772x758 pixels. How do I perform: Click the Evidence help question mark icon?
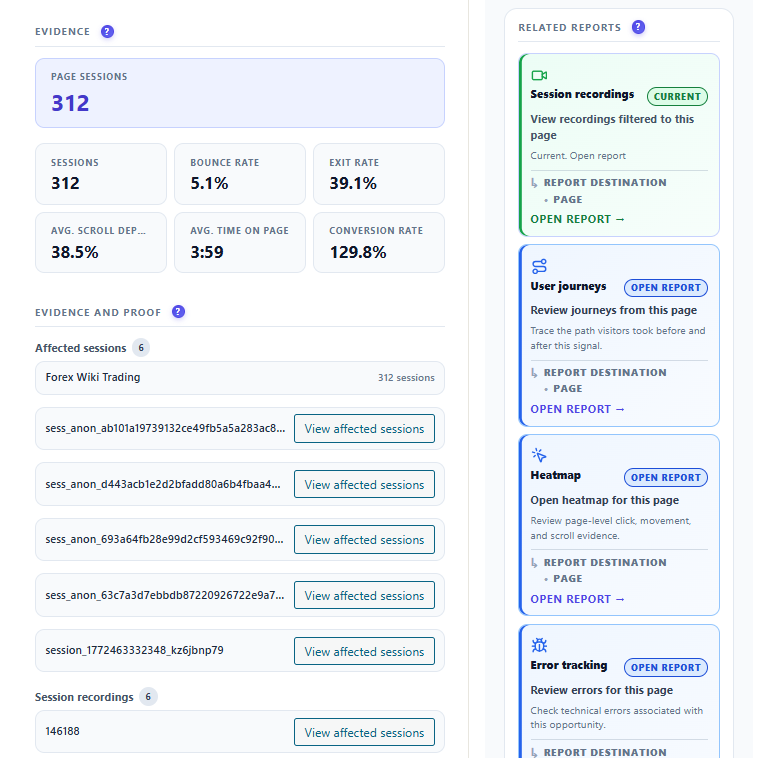pos(107,32)
